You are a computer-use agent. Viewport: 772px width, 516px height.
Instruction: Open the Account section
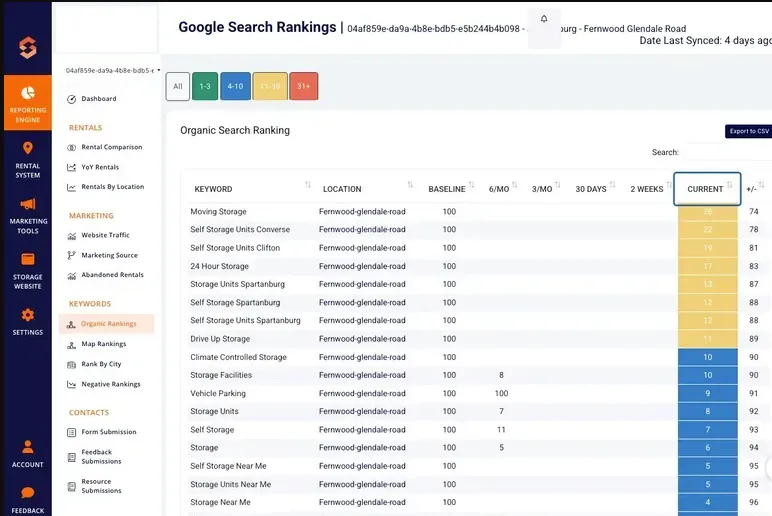[28, 453]
